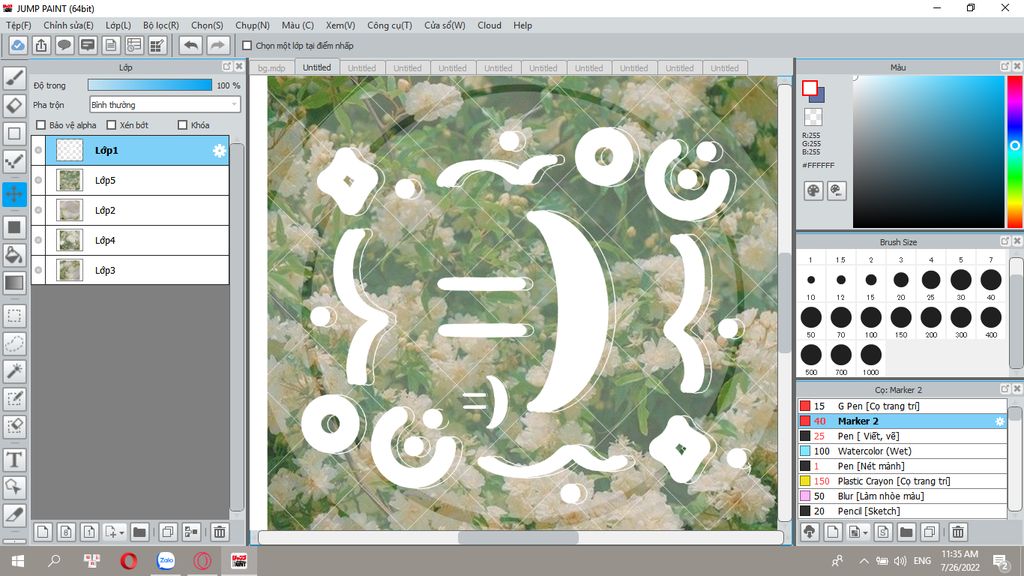The image size is (1024, 576).
Task: Toggle 'Chọn một lớp tại điểm nhấp' checkbox
Action: coord(247,46)
